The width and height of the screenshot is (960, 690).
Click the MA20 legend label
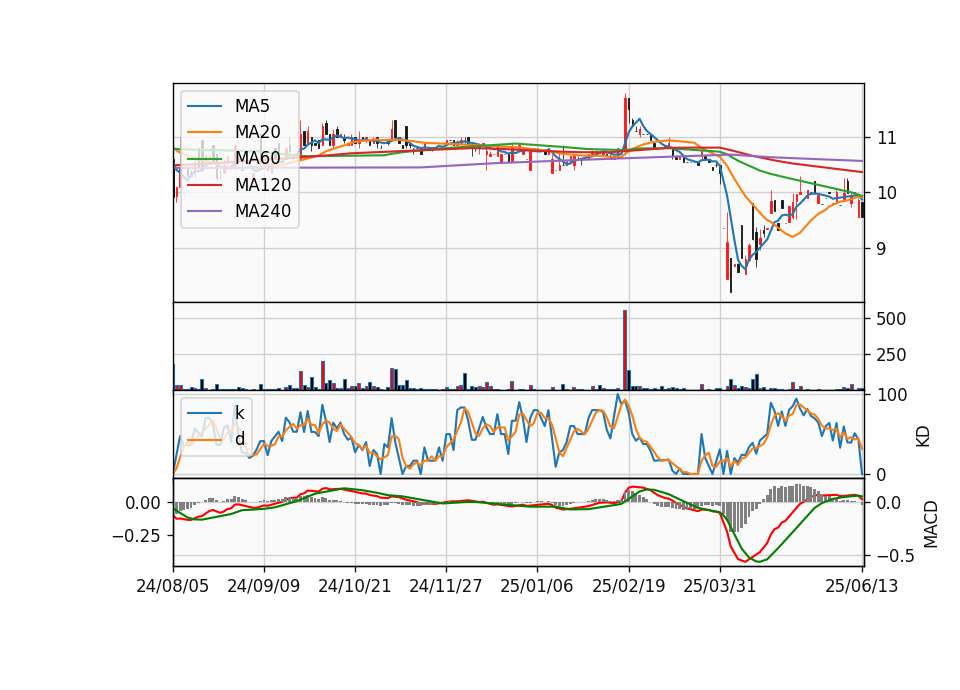point(257,132)
